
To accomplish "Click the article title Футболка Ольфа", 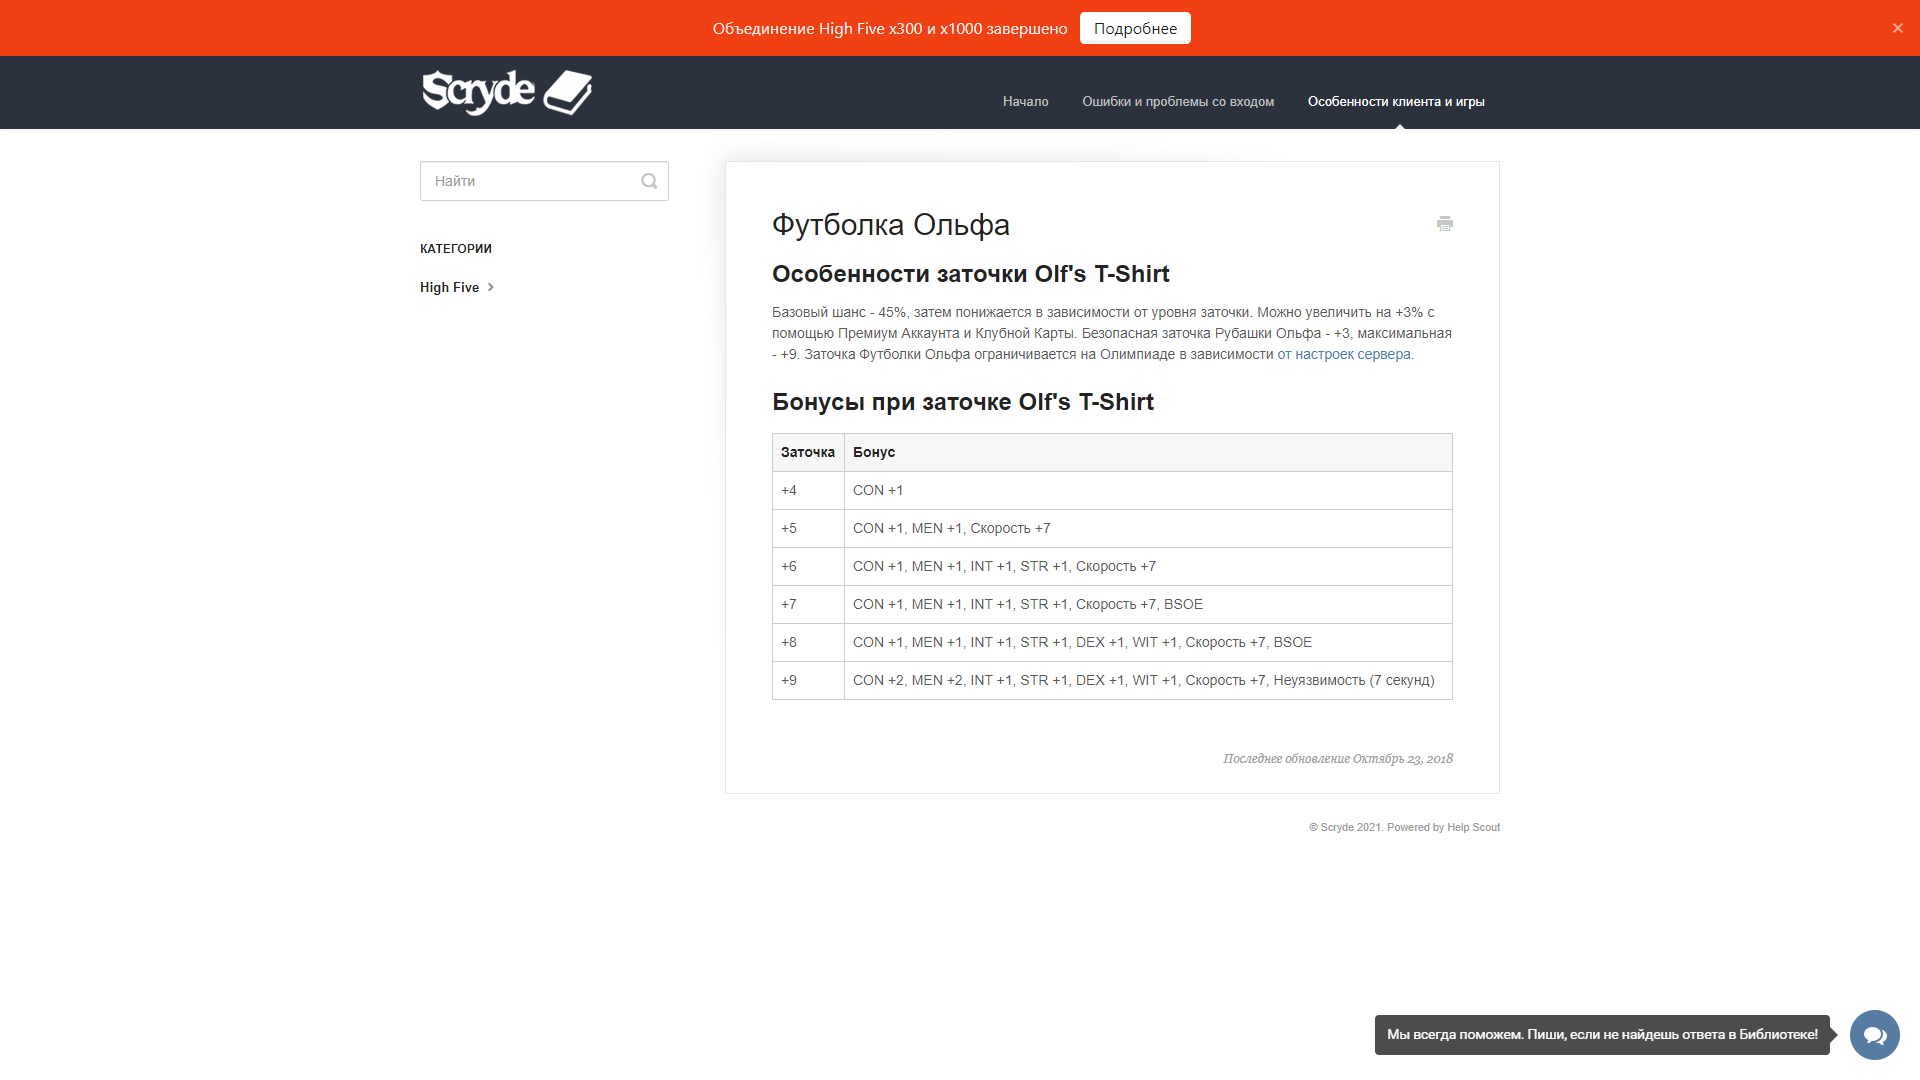I will (x=890, y=225).
